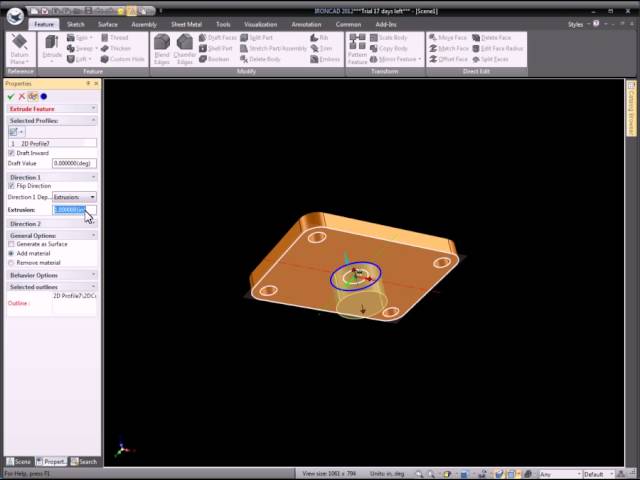Screen dimensions: 640x480
Task: Select Split Part tool
Action: 256,38
